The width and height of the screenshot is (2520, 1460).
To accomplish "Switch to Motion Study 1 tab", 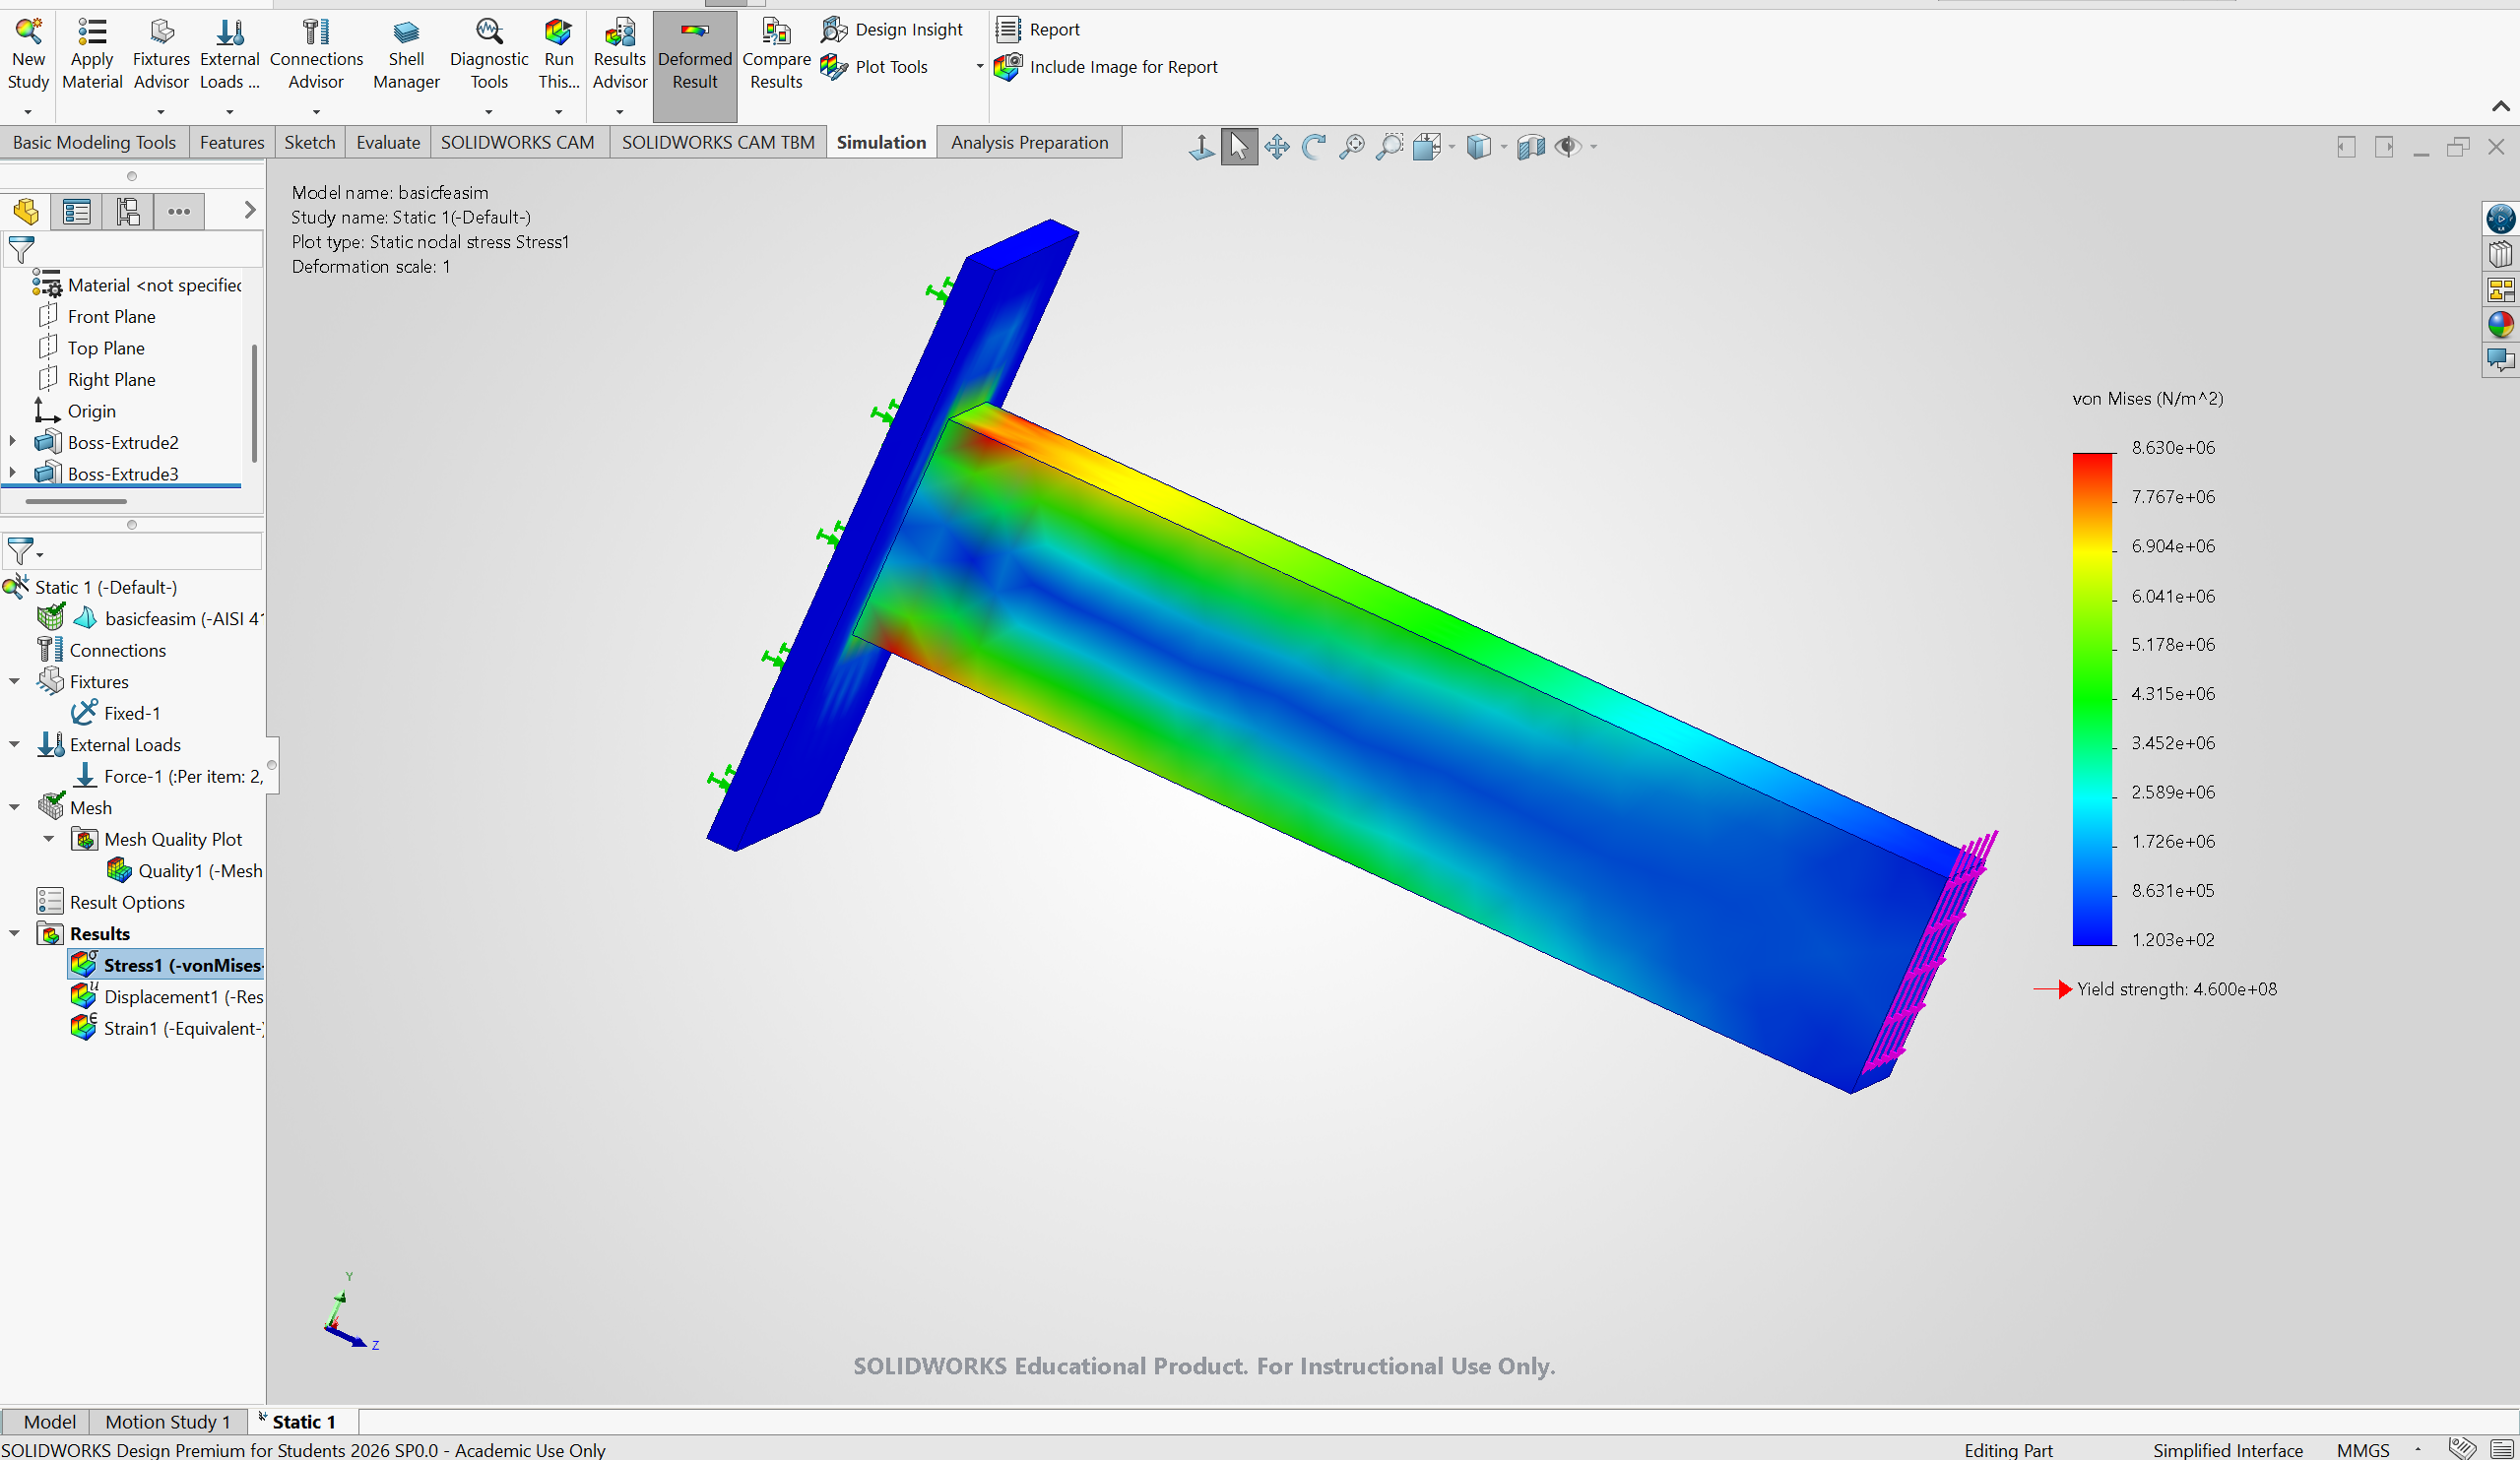I will click(167, 1421).
